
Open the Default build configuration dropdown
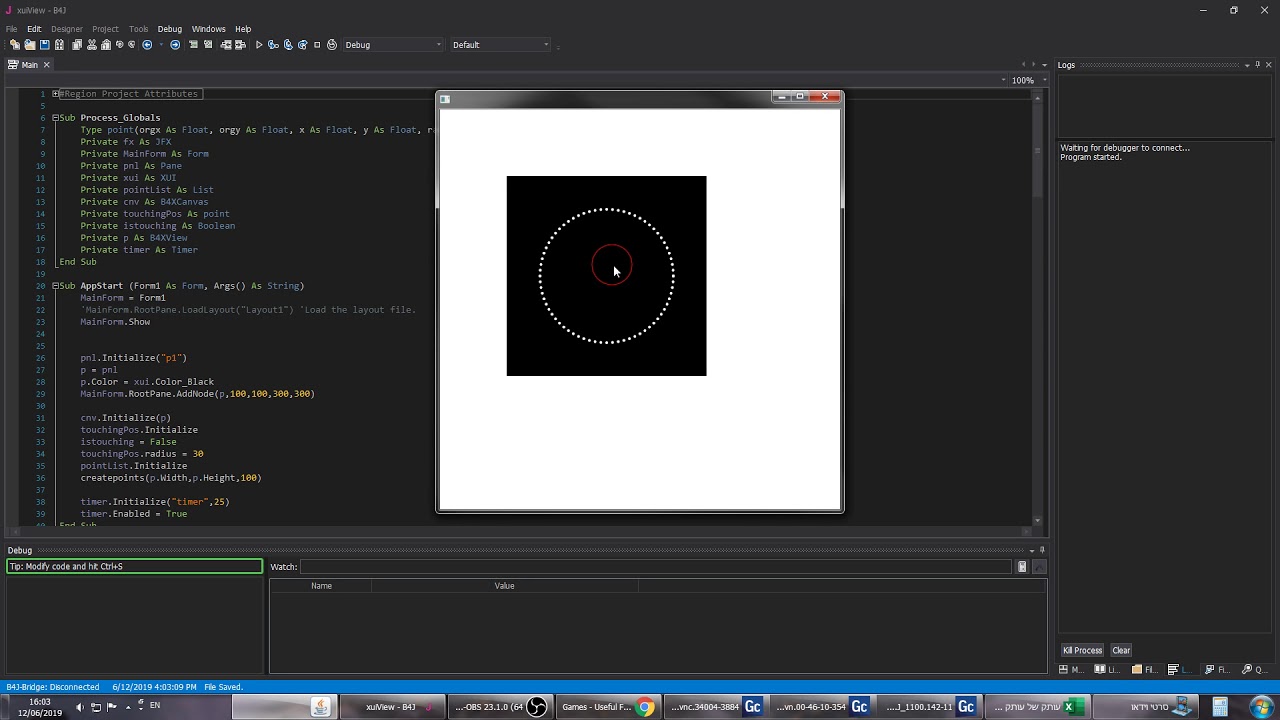(500, 45)
